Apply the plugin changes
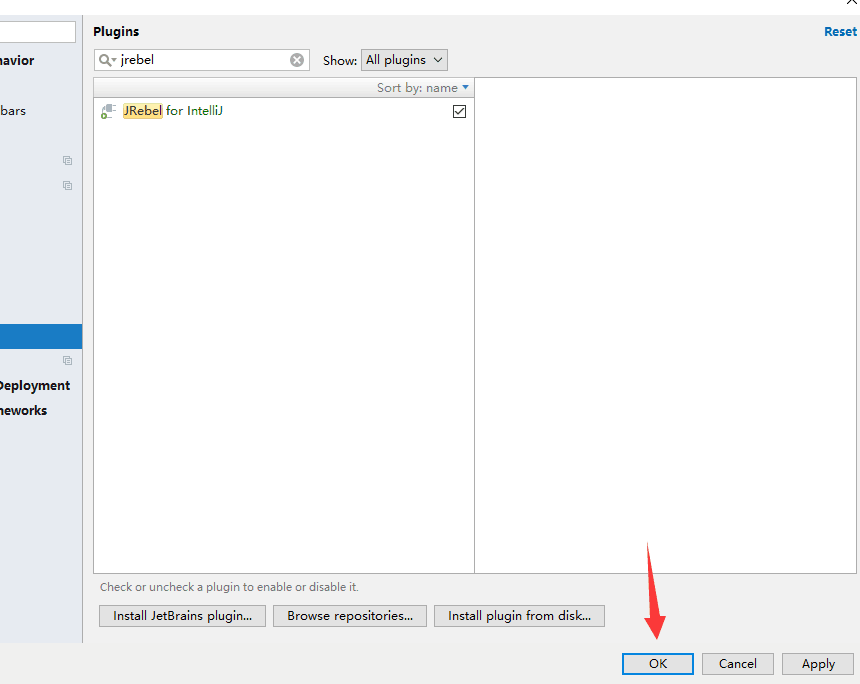 tap(818, 664)
